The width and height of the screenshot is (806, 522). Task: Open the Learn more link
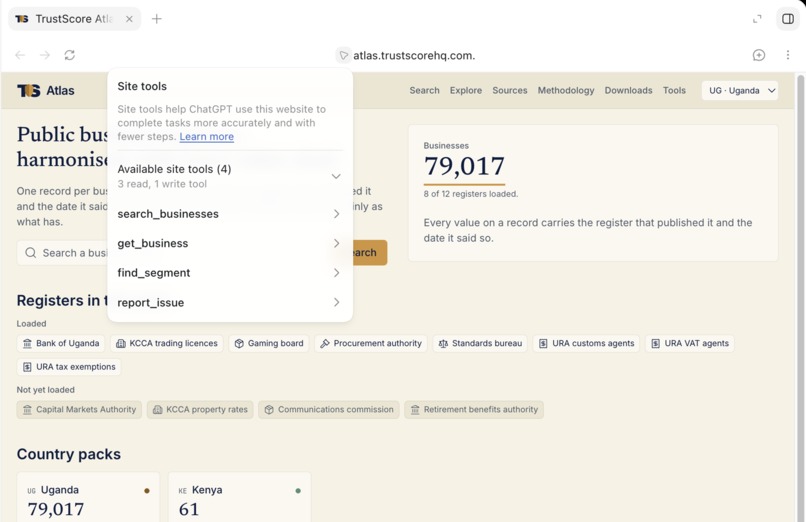point(207,137)
